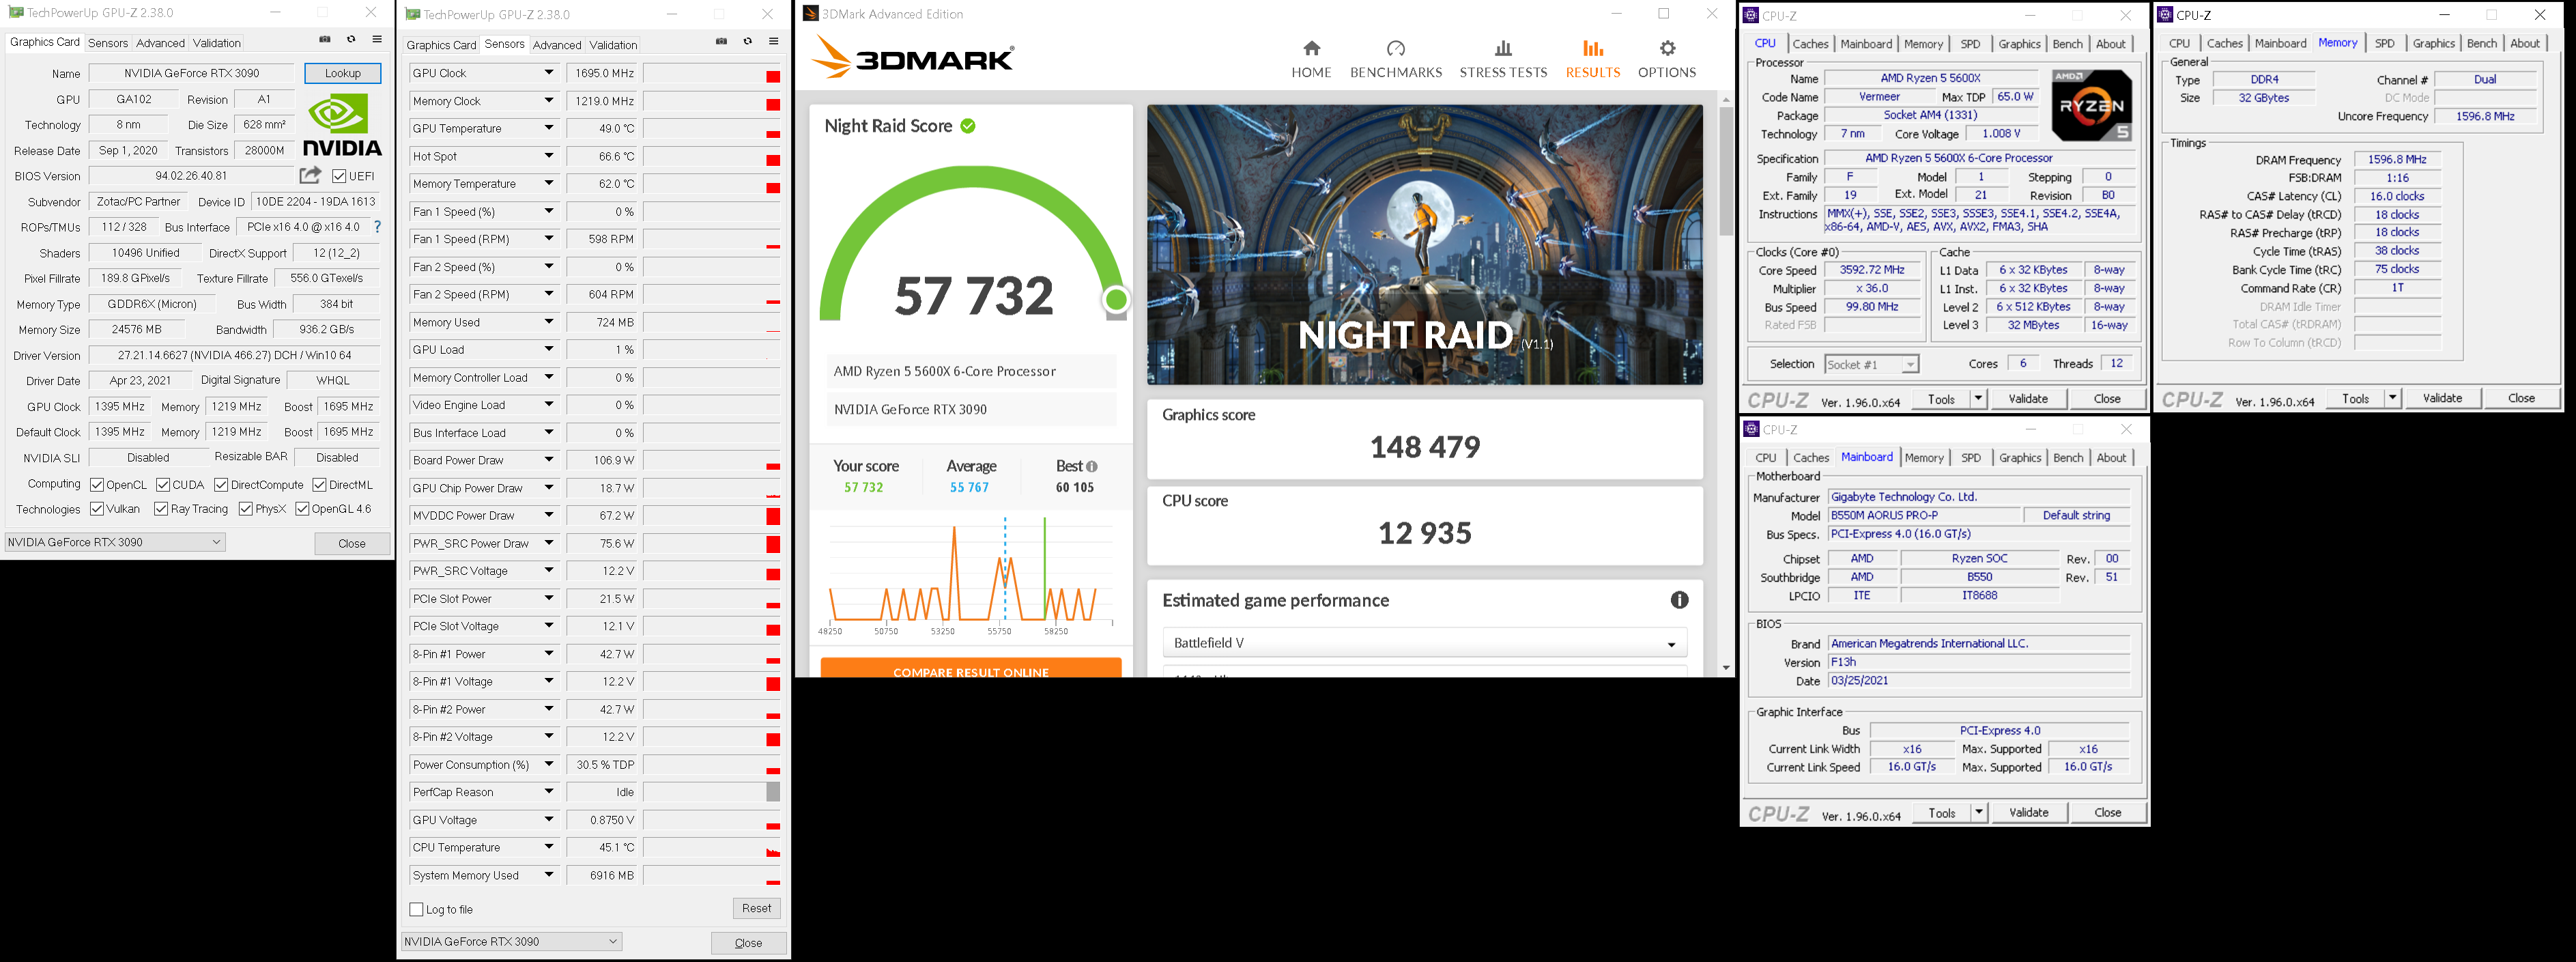Screen dimensions: 2576x962
Task: Click Validate in the CPU-Z CPU window
Action: tap(2028, 399)
